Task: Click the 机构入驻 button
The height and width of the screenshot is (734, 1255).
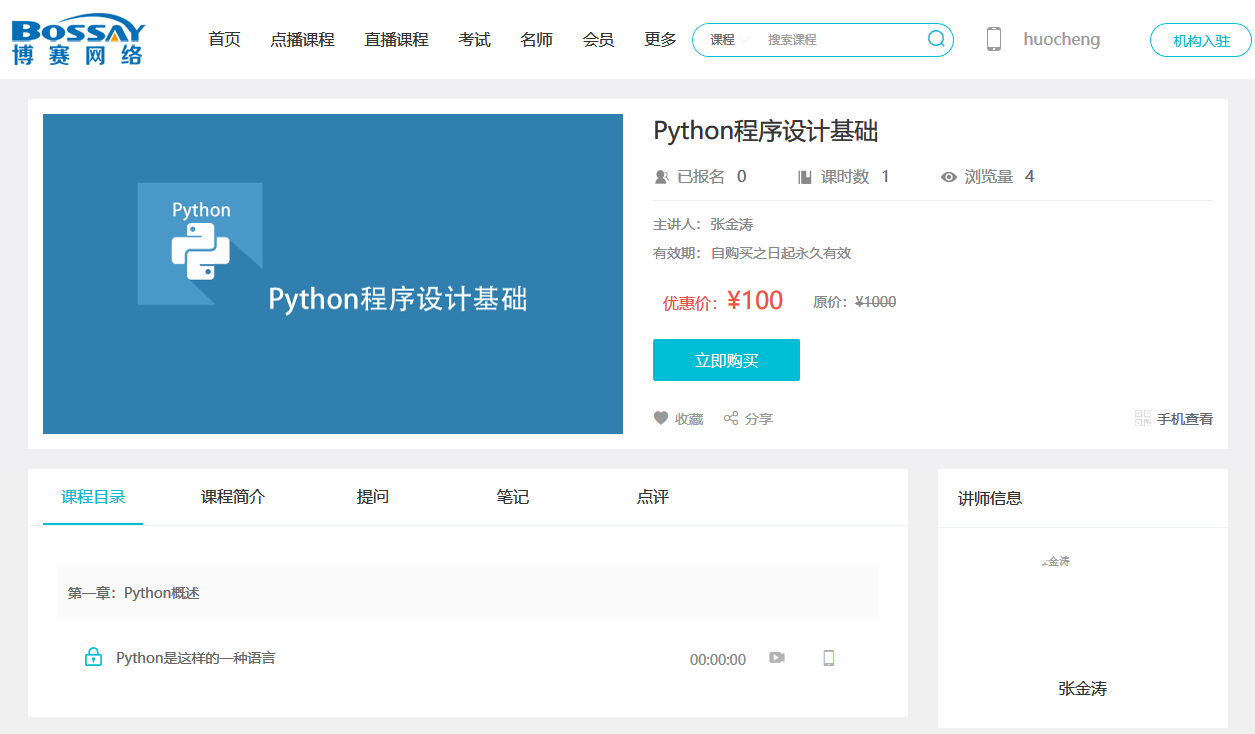Action: [1201, 41]
